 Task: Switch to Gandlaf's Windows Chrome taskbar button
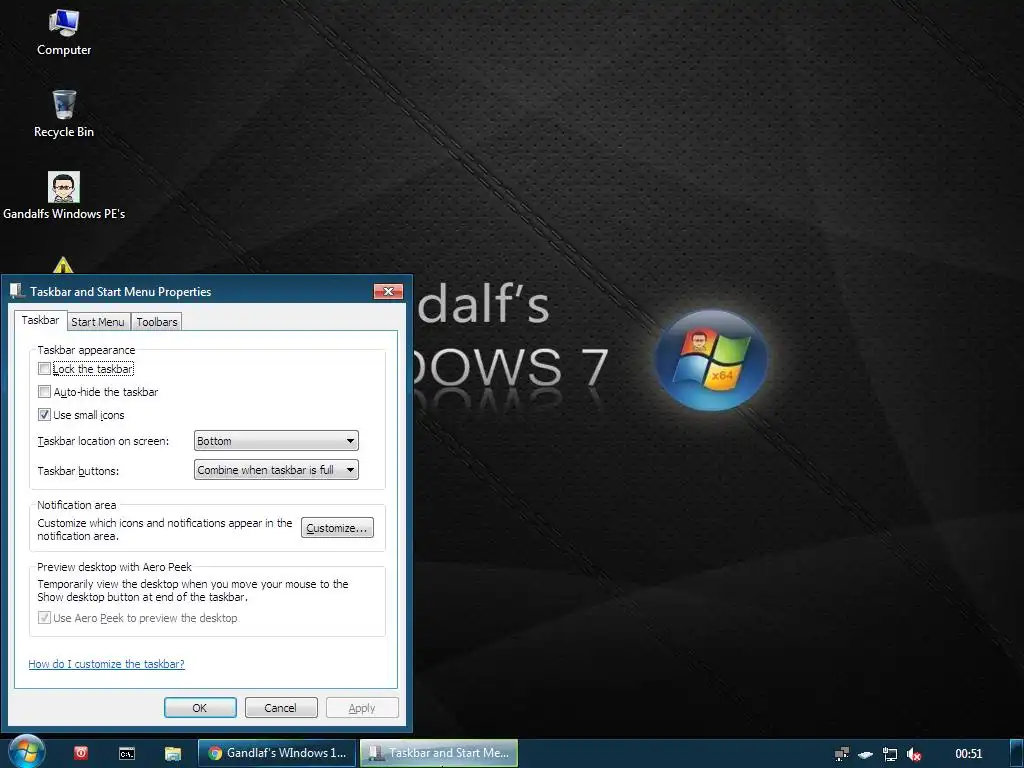[277, 753]
